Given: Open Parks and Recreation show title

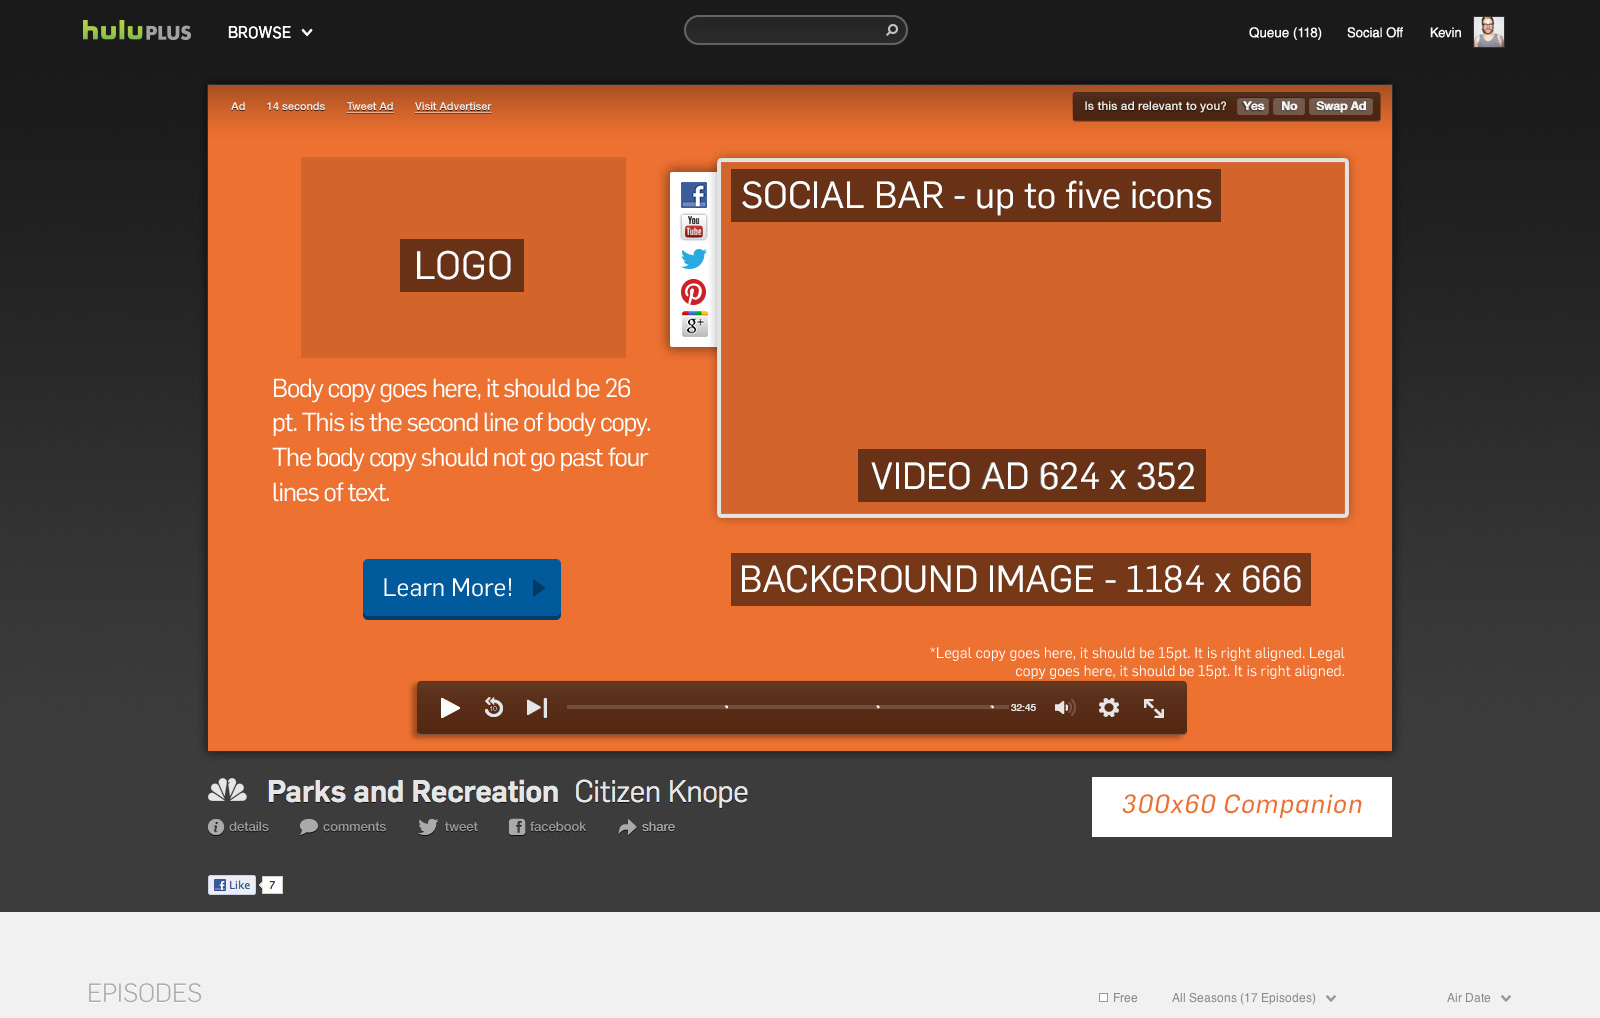Looking at the screenshot, I should pos(413,792).
